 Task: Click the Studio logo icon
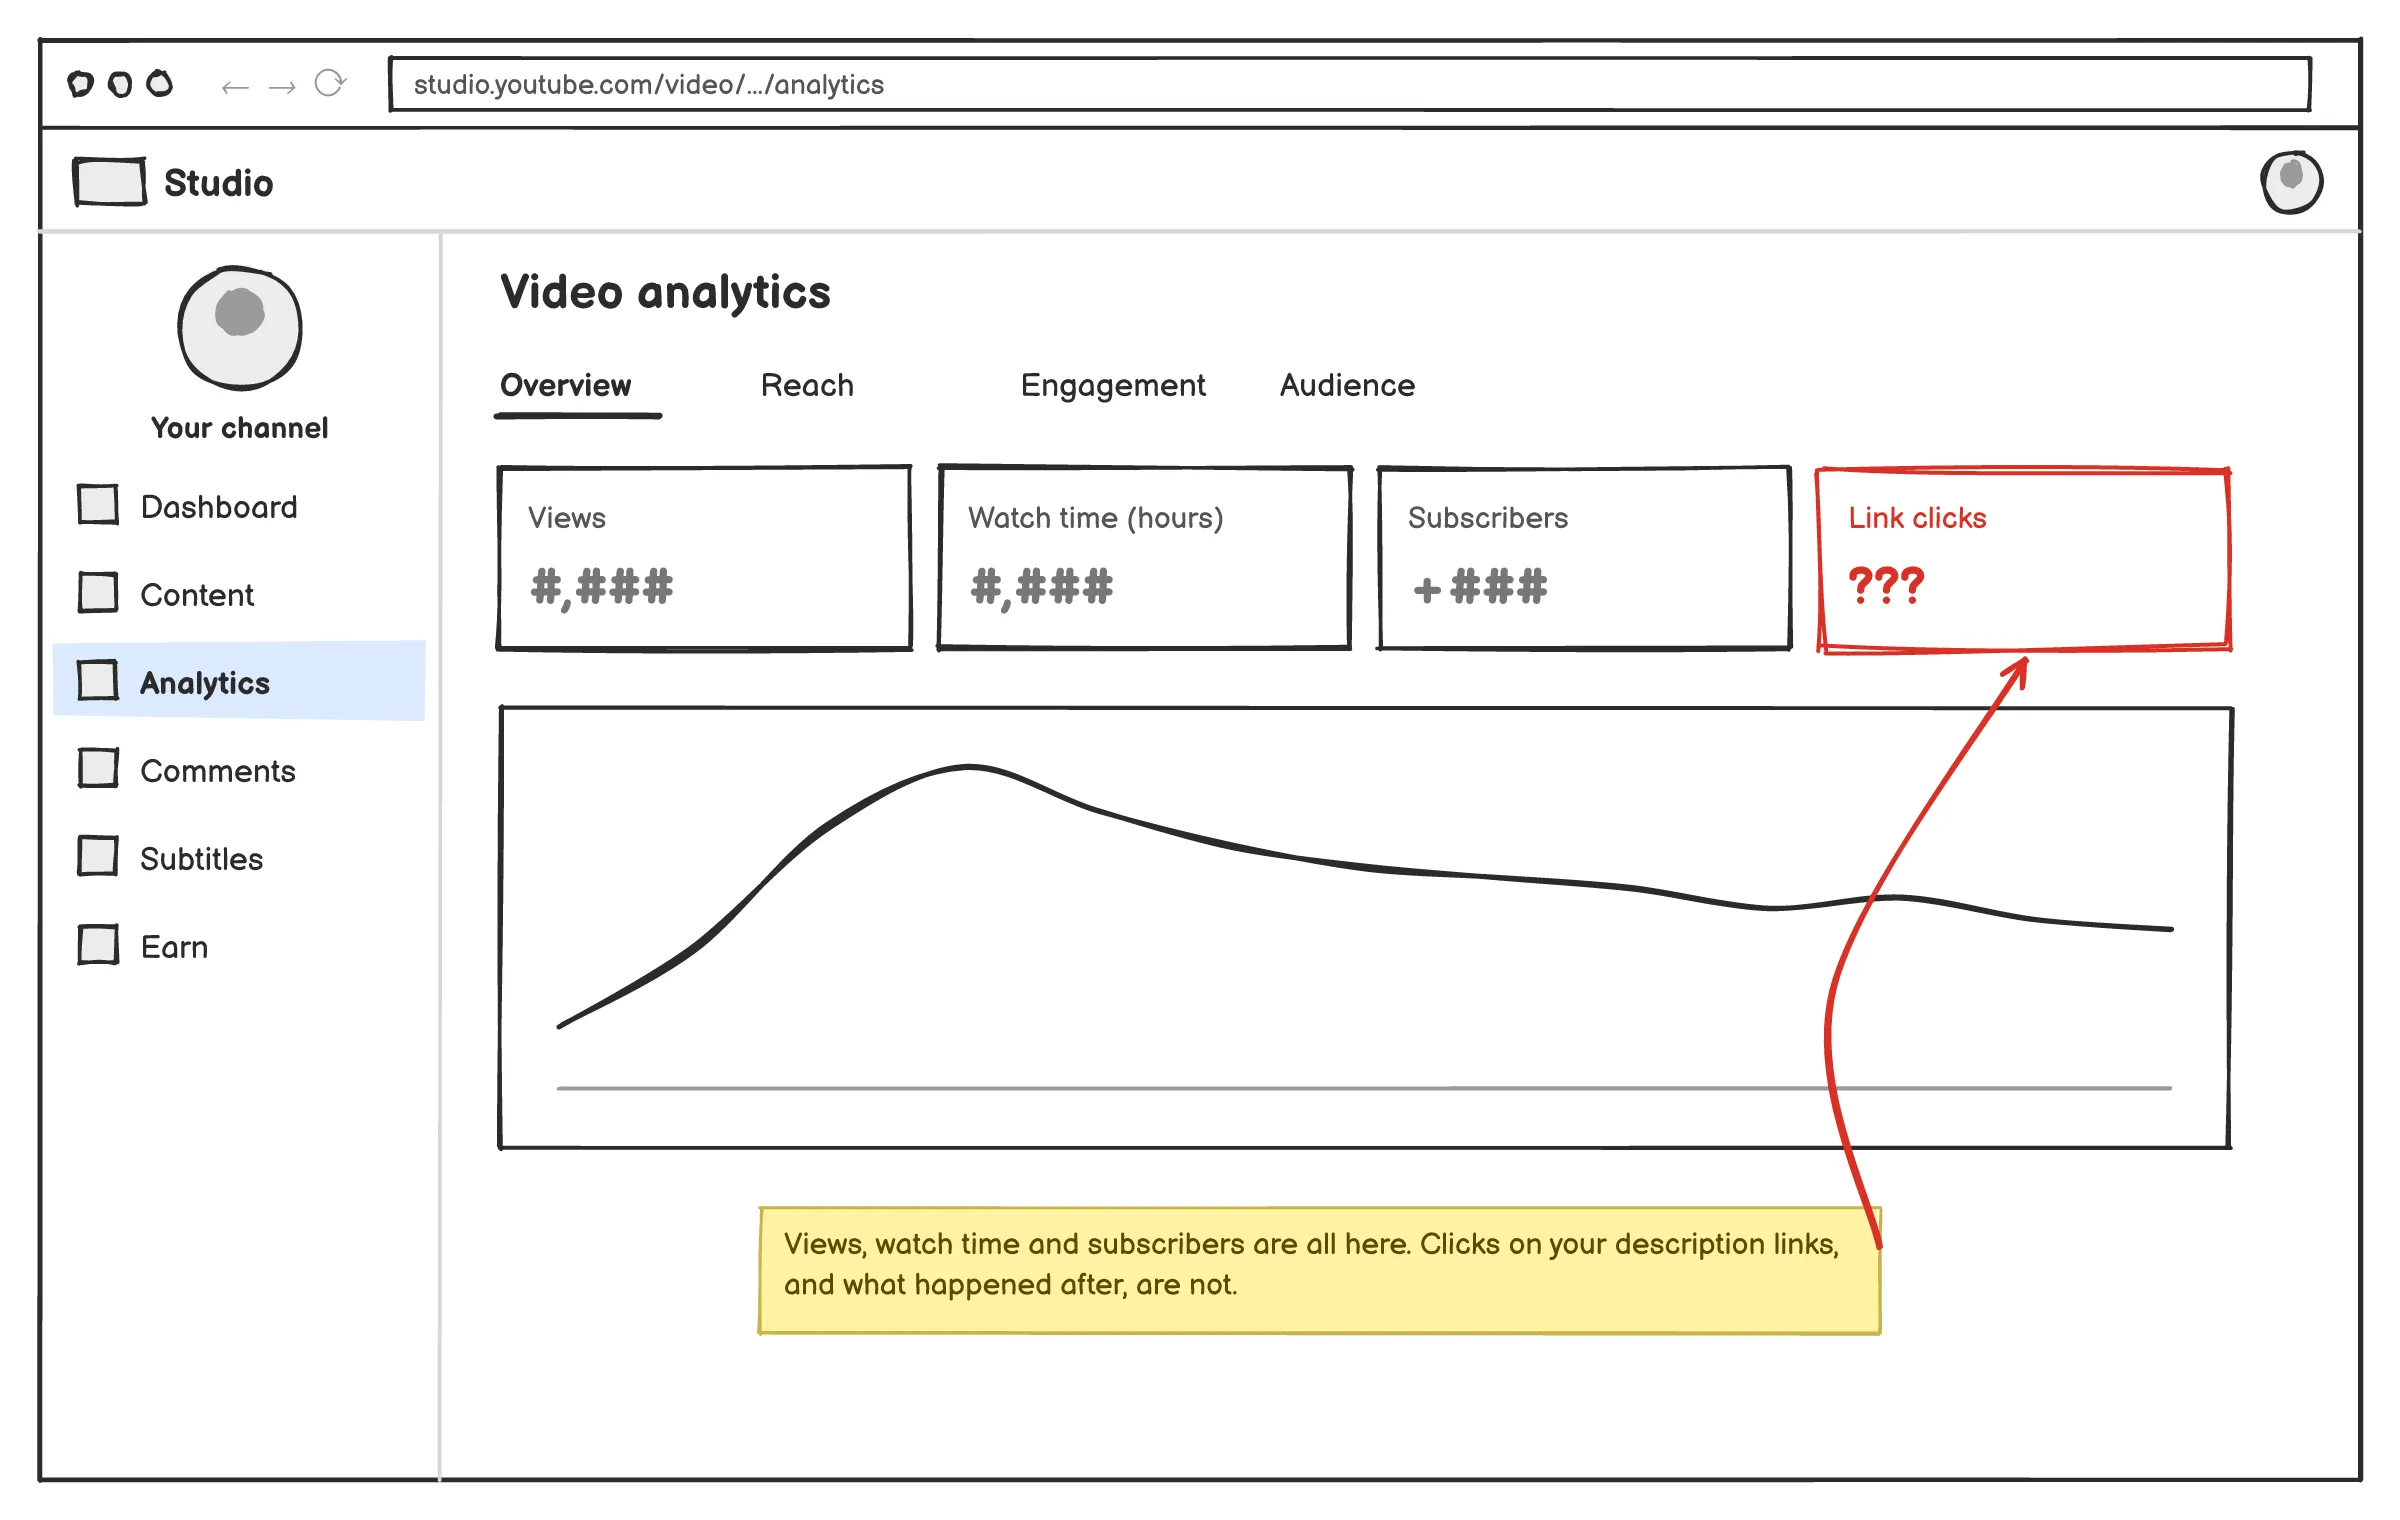point(110,182)
